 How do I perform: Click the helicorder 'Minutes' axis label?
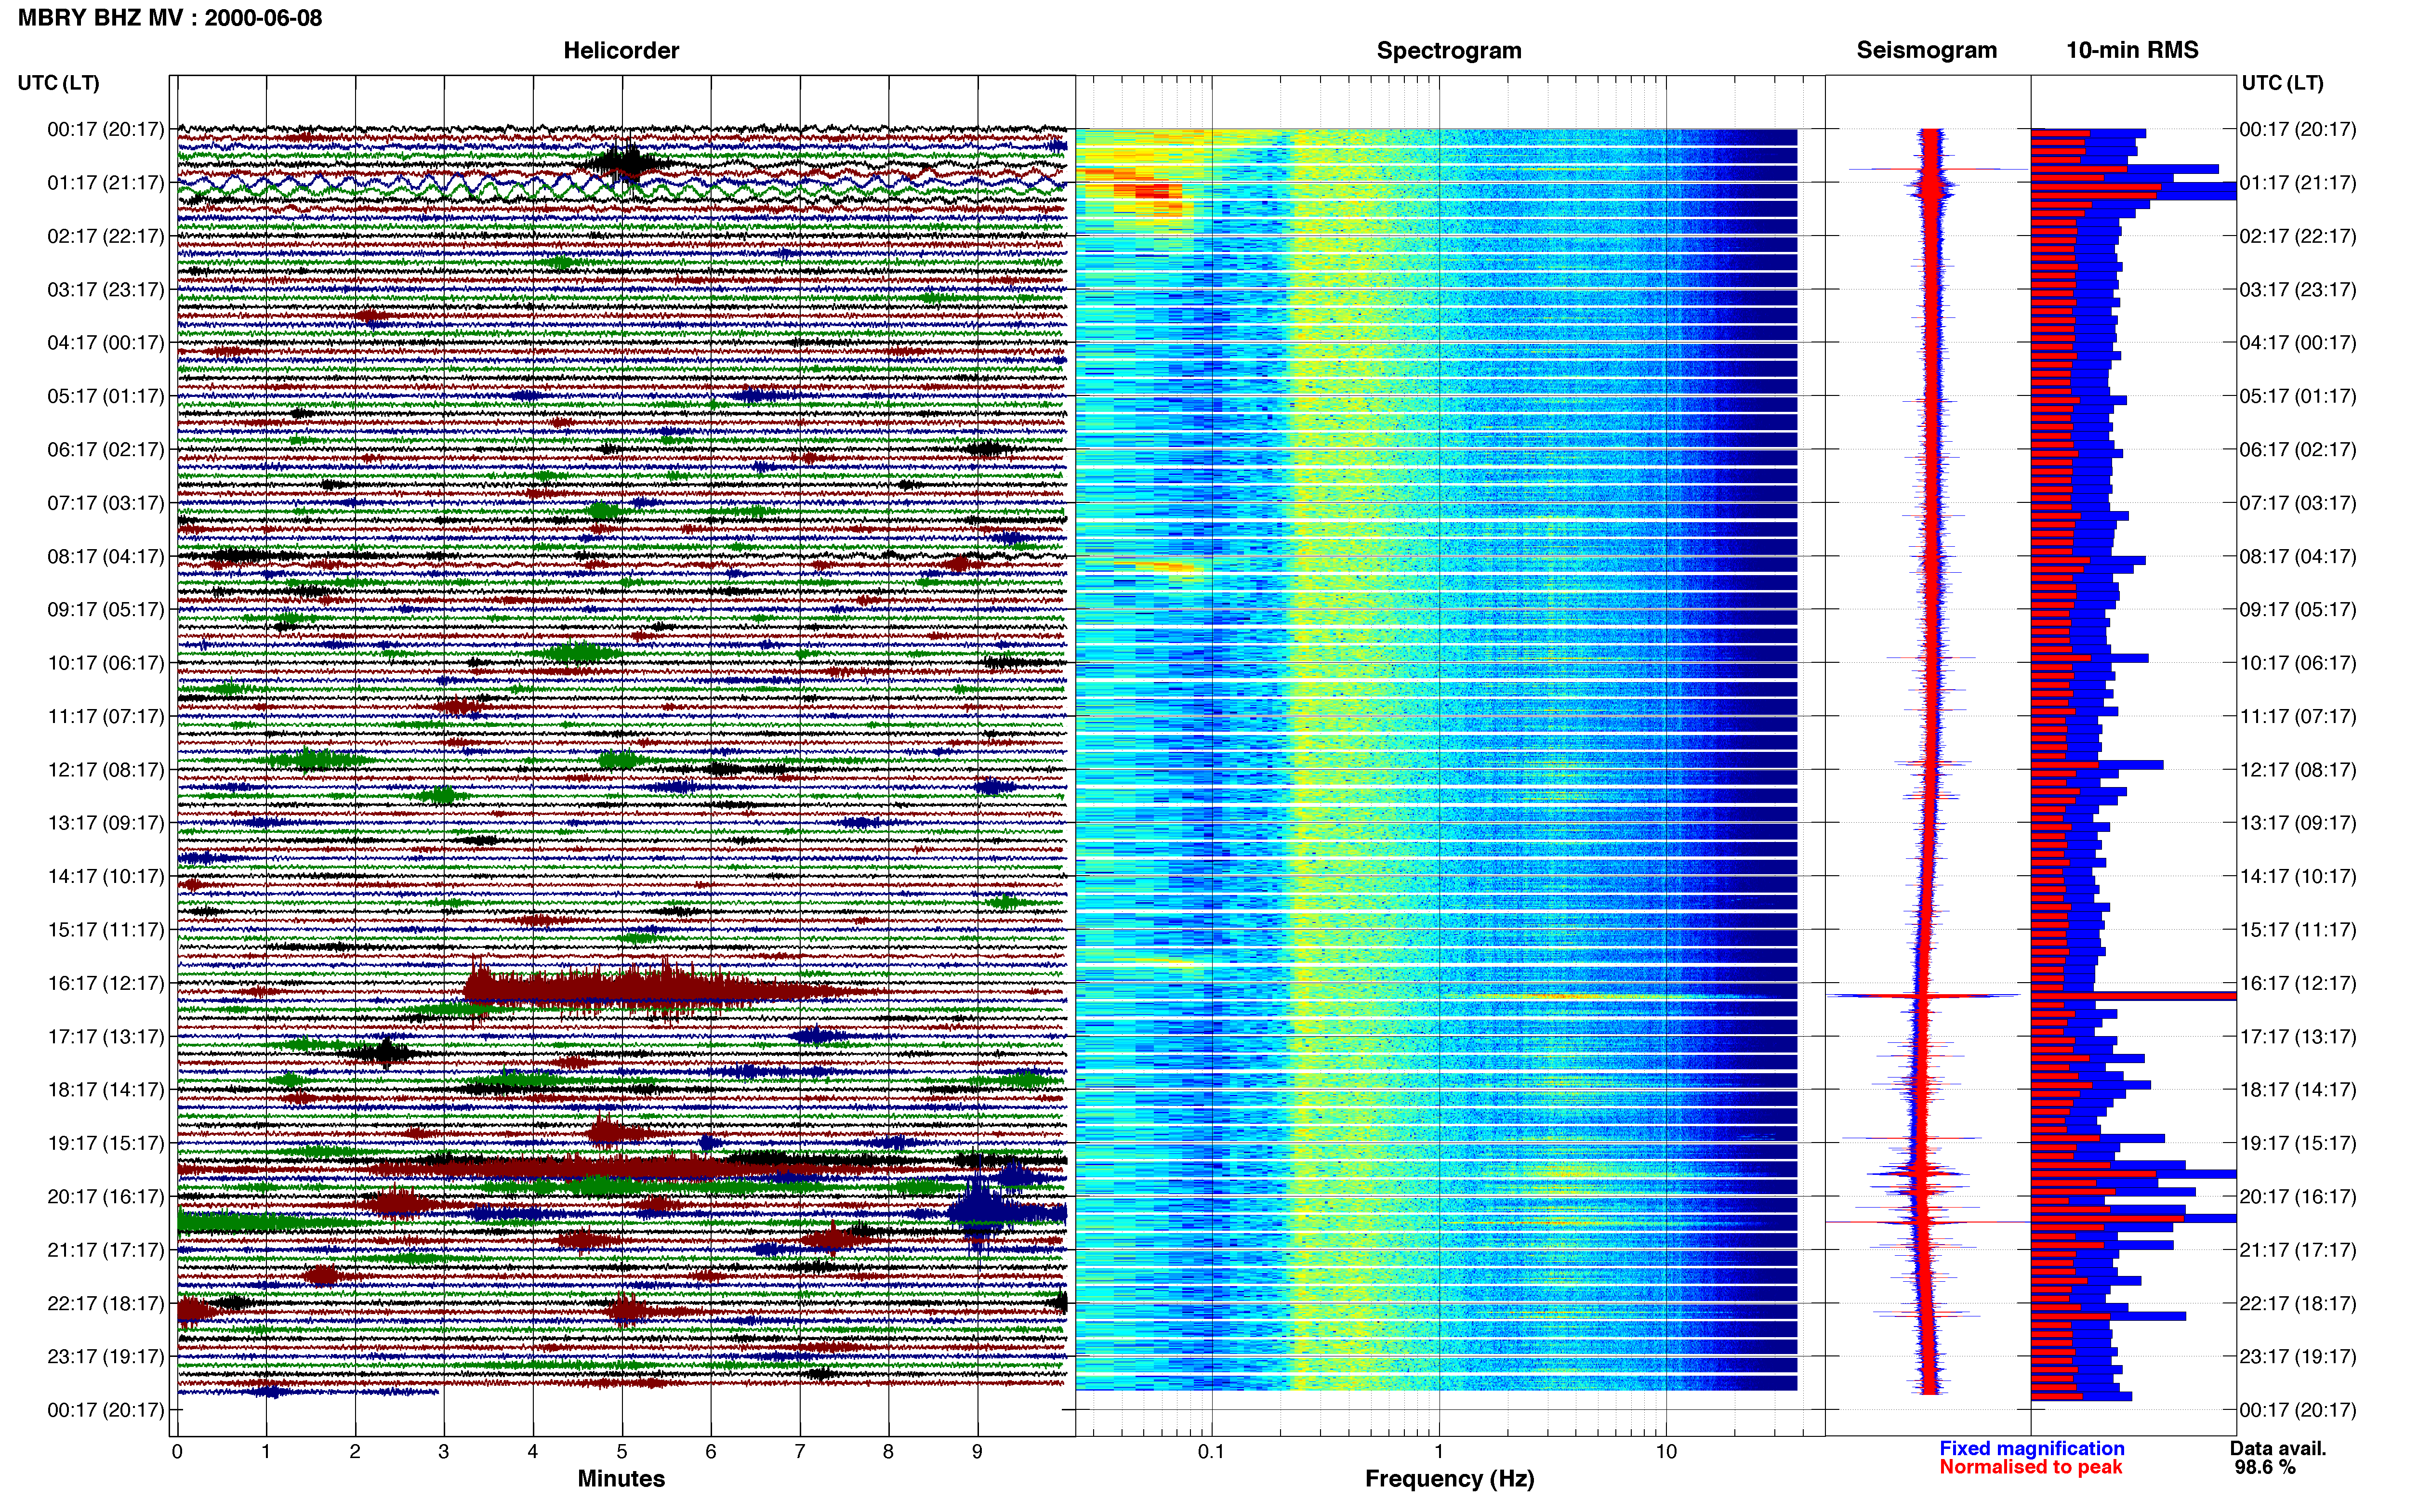(x=621, y=1479)
